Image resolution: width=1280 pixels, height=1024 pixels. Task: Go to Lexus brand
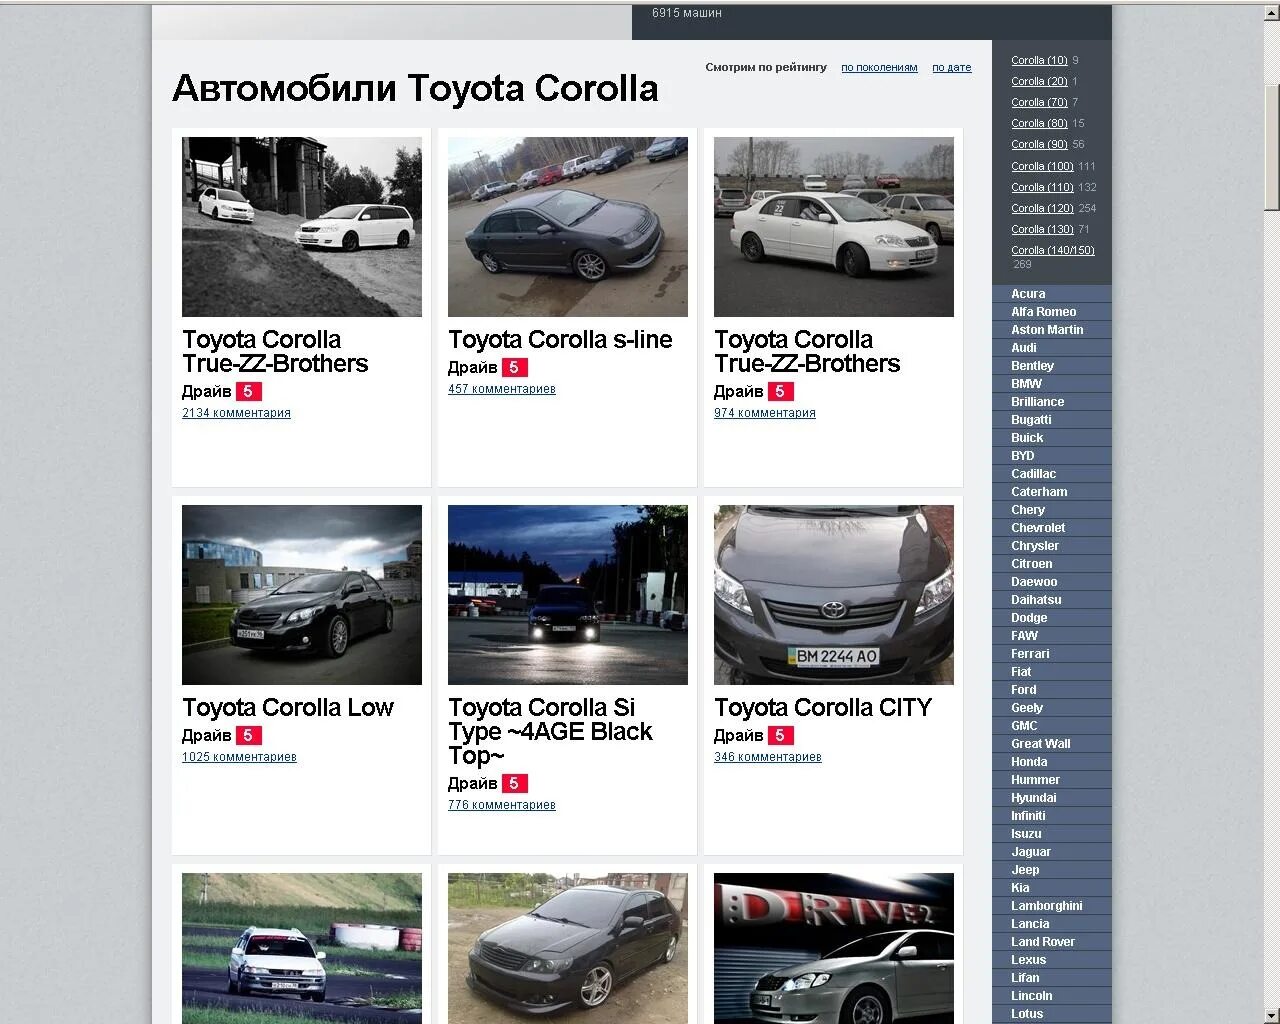(1028, 960)
